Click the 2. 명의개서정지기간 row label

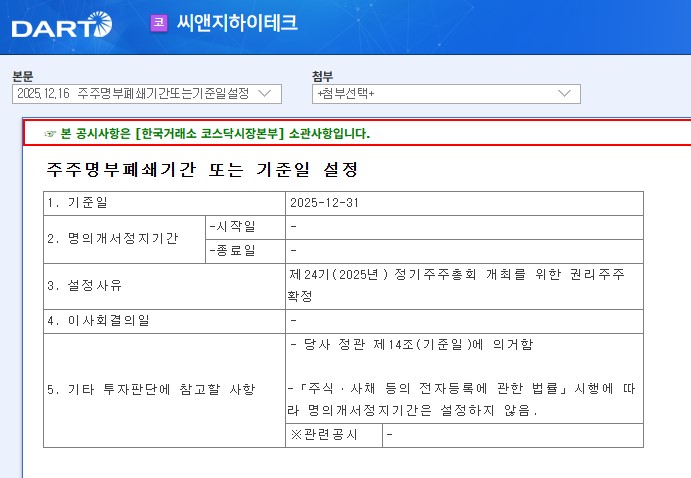point(112,238)
